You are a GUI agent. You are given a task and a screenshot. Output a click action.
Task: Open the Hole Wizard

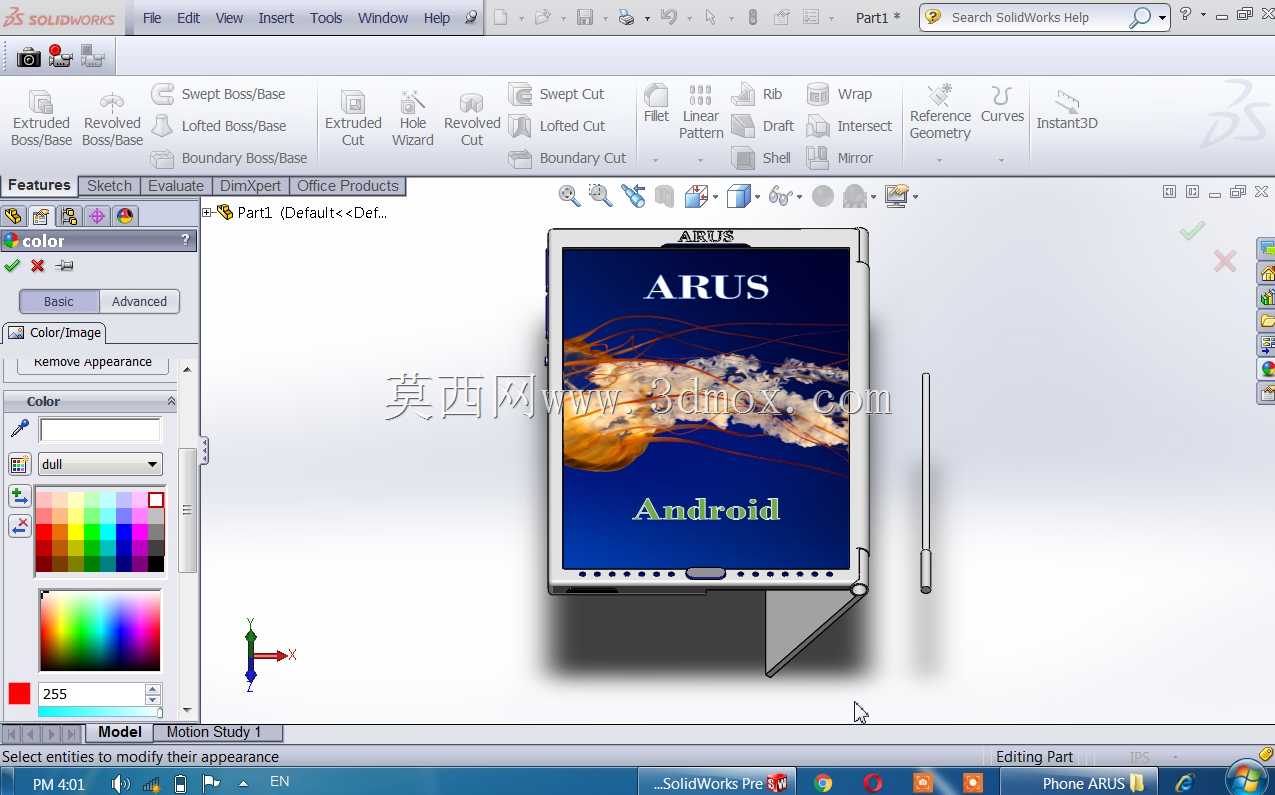pyautogui.click(x=412, y=118)
